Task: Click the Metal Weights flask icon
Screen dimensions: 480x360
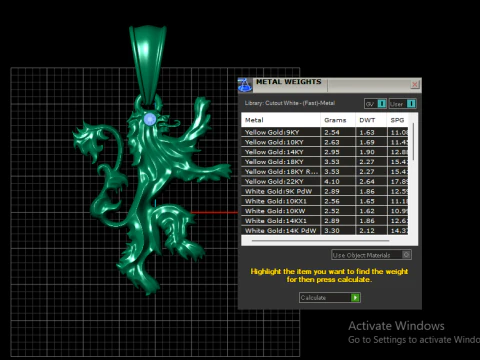Action: coord(245,85)
